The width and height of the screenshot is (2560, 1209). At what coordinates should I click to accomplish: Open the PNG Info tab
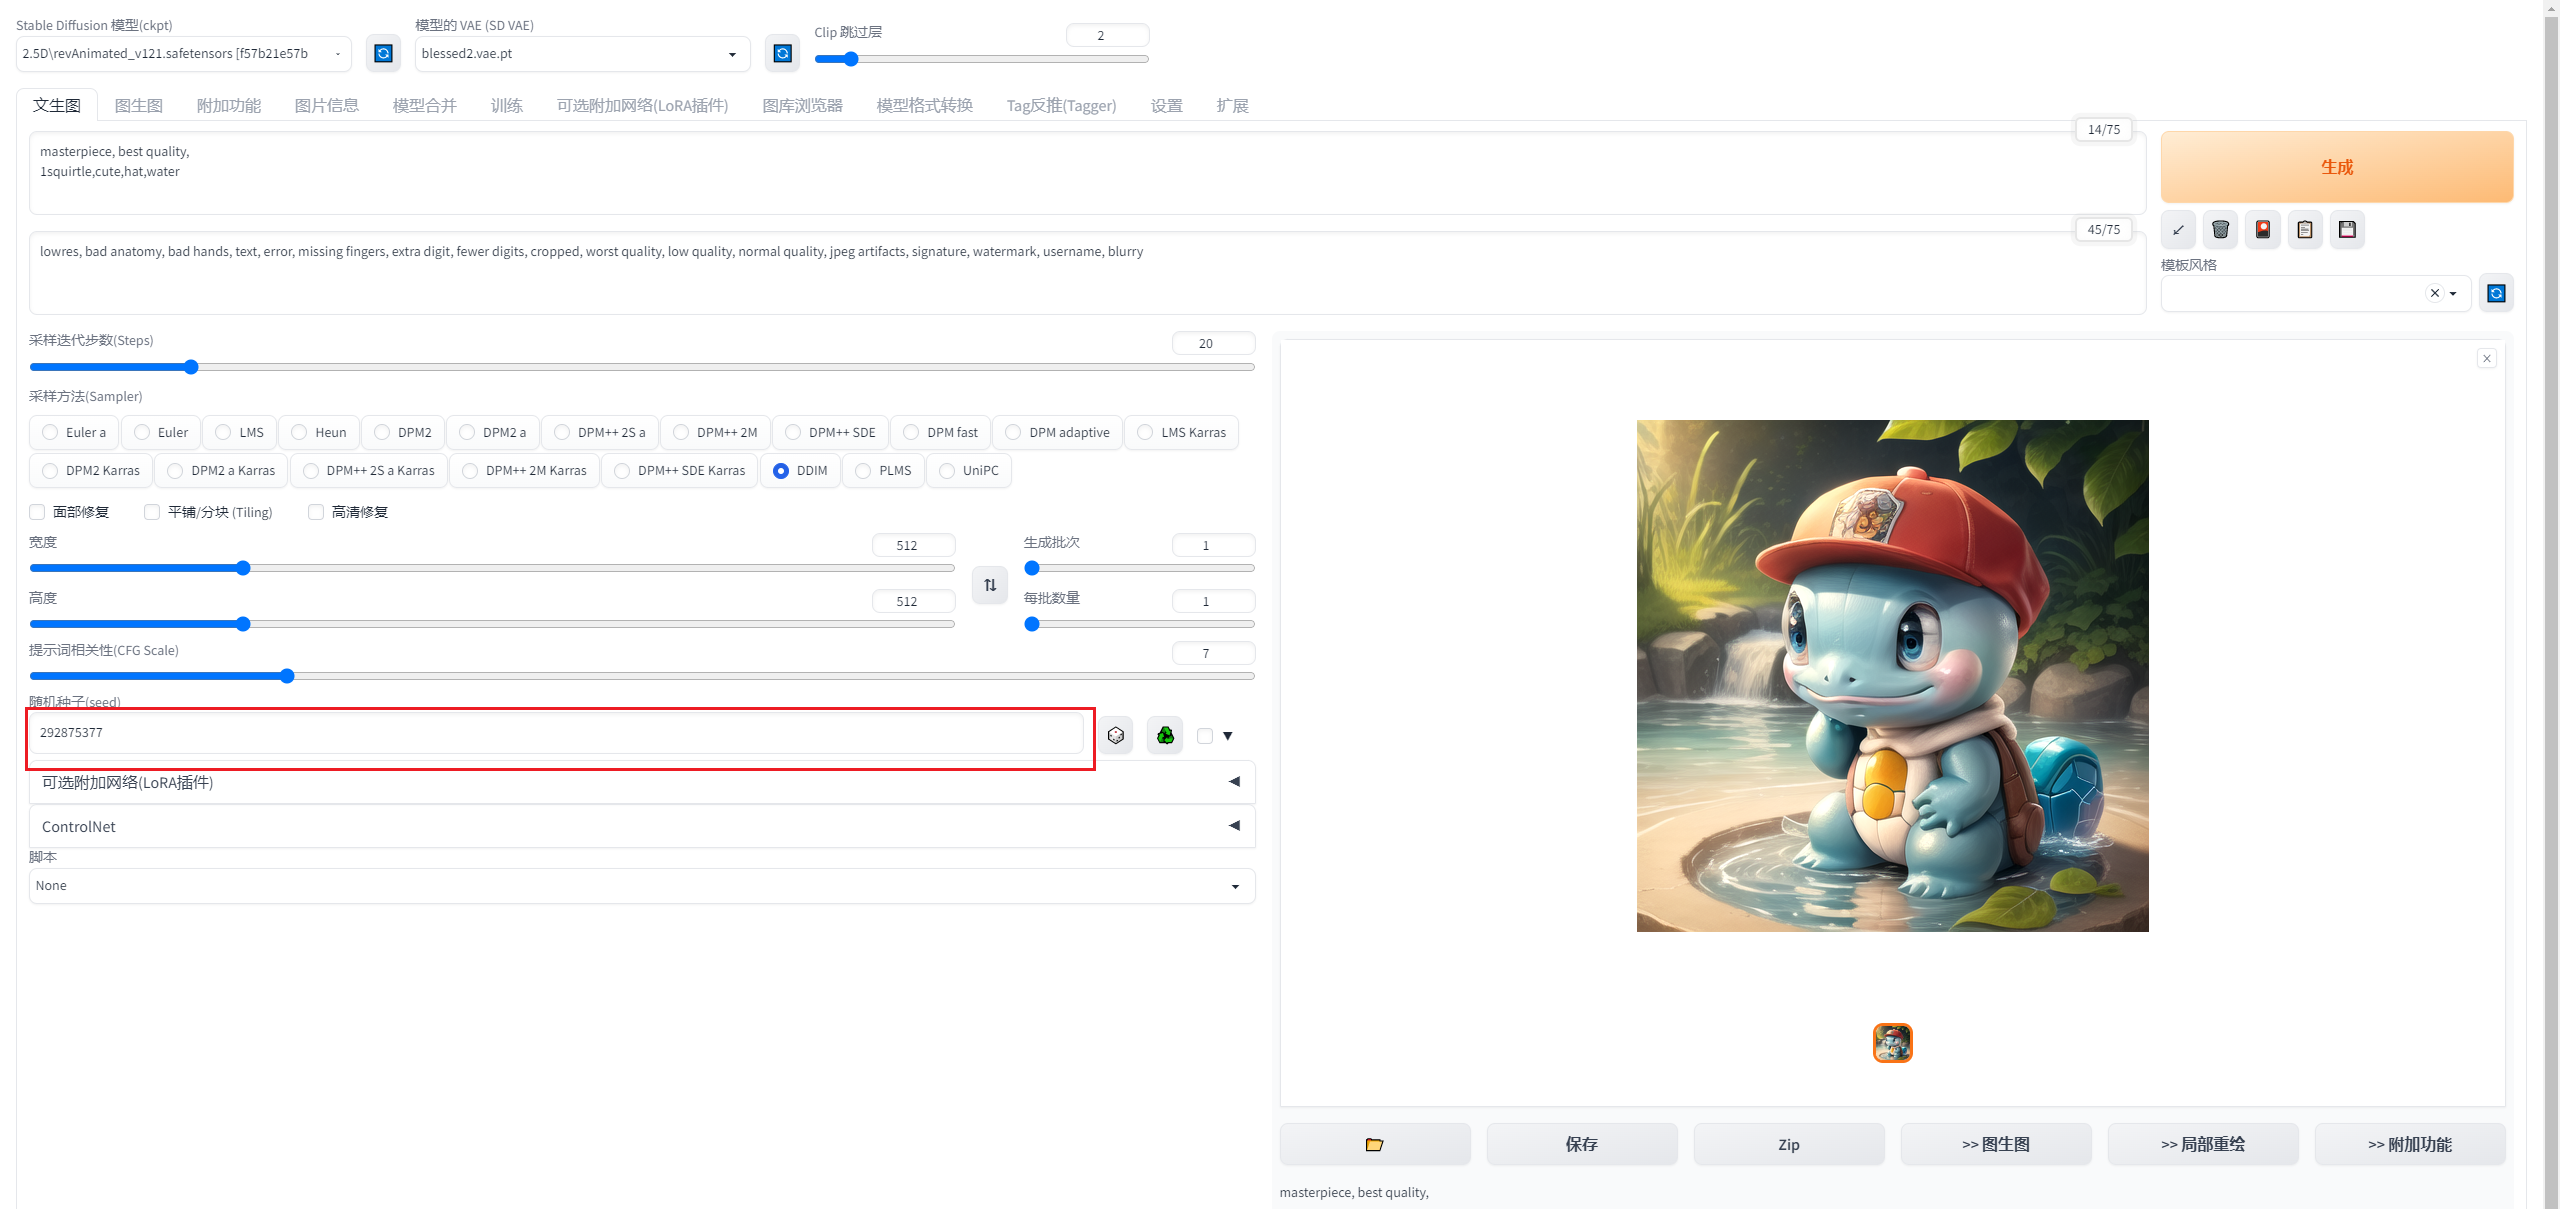327,105
